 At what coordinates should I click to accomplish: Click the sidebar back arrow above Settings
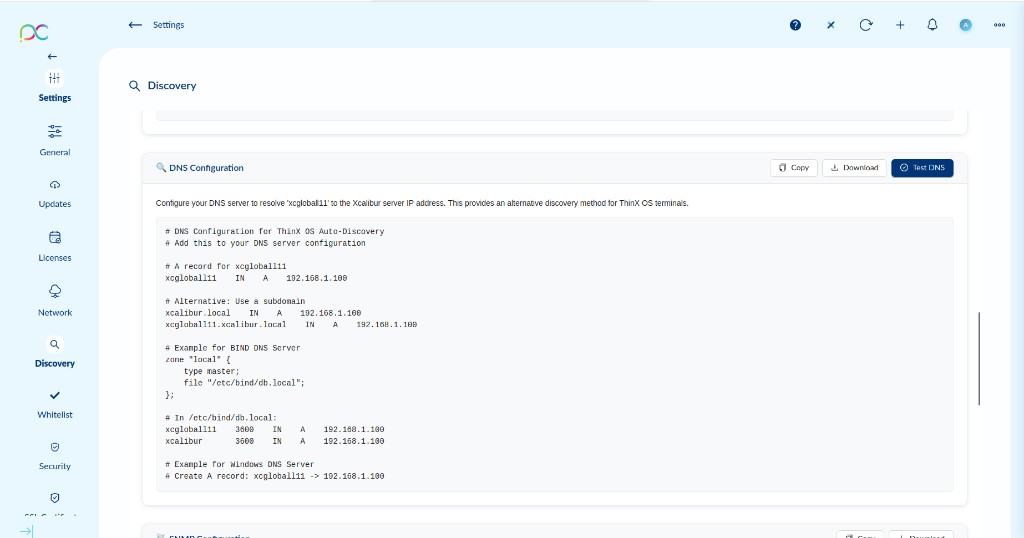pos(52,57)
